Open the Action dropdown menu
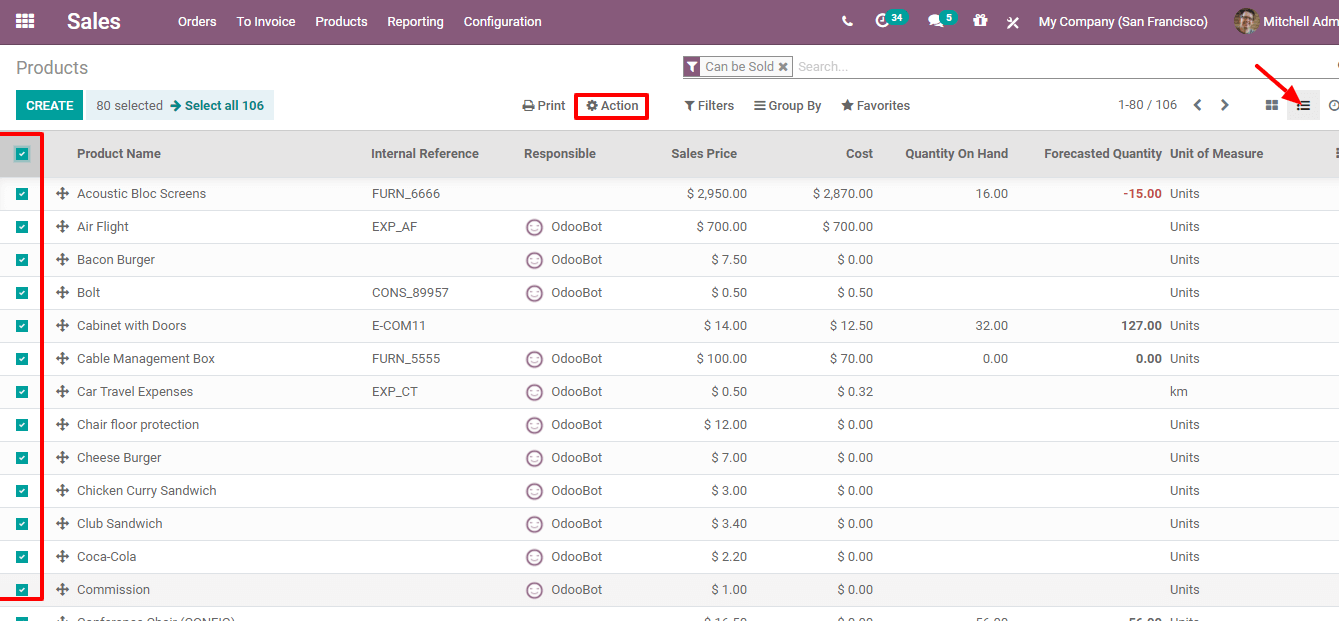Image resolution: width=1339 pixels, height=621 pixels. tap(612, 106)
